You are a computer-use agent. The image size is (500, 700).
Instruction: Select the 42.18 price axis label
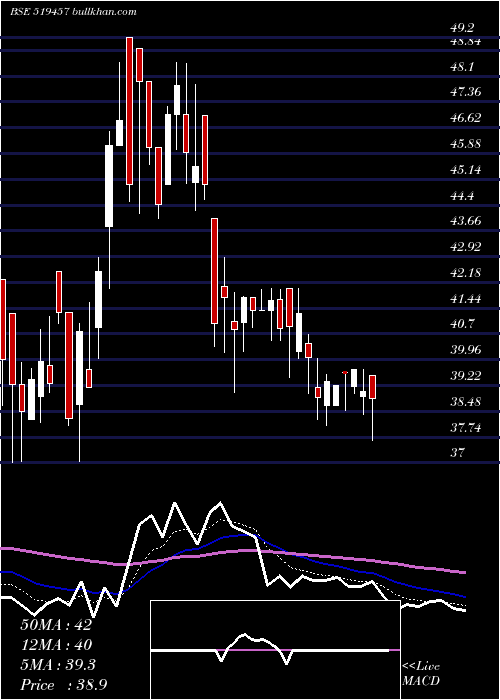[466, 273]
